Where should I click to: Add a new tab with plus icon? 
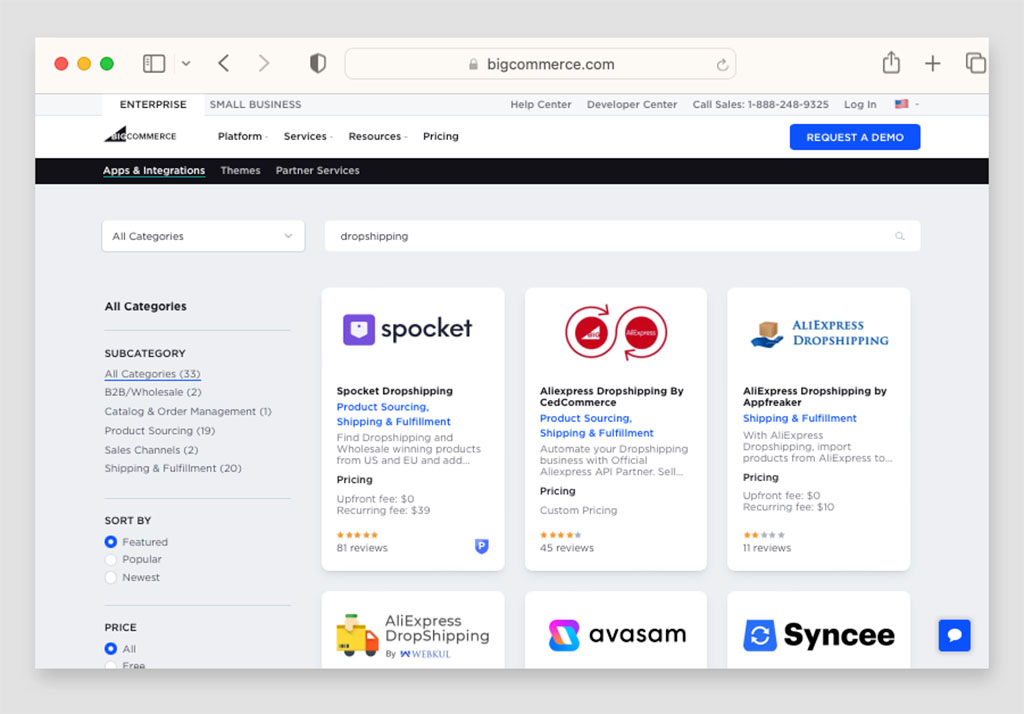933,63
